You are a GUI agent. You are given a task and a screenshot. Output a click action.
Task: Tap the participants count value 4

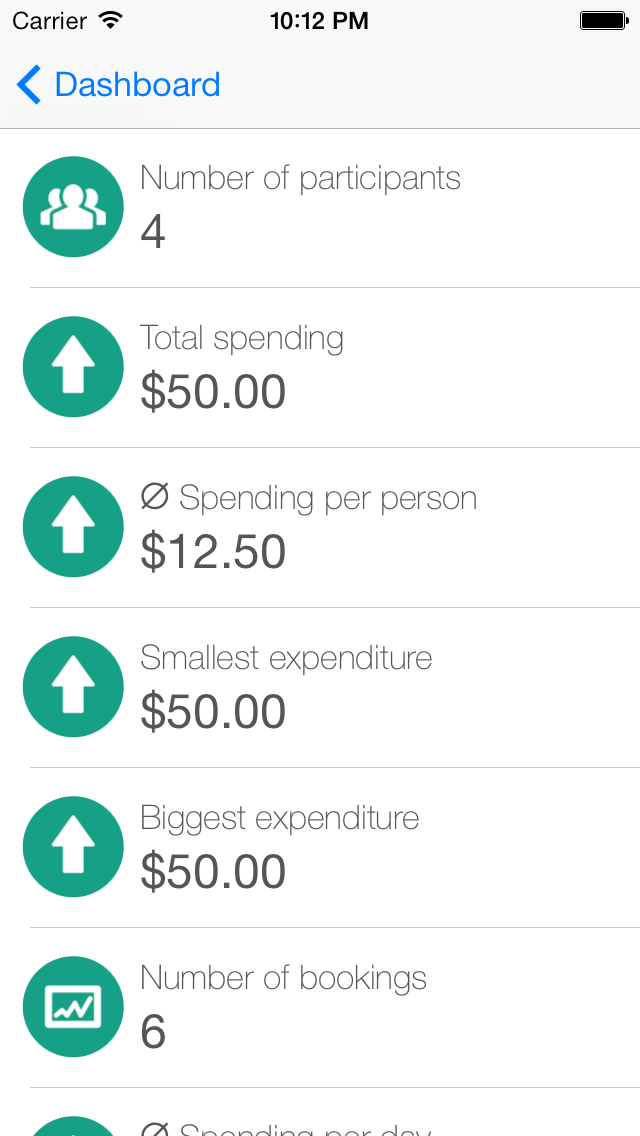(x=153, y=232)
